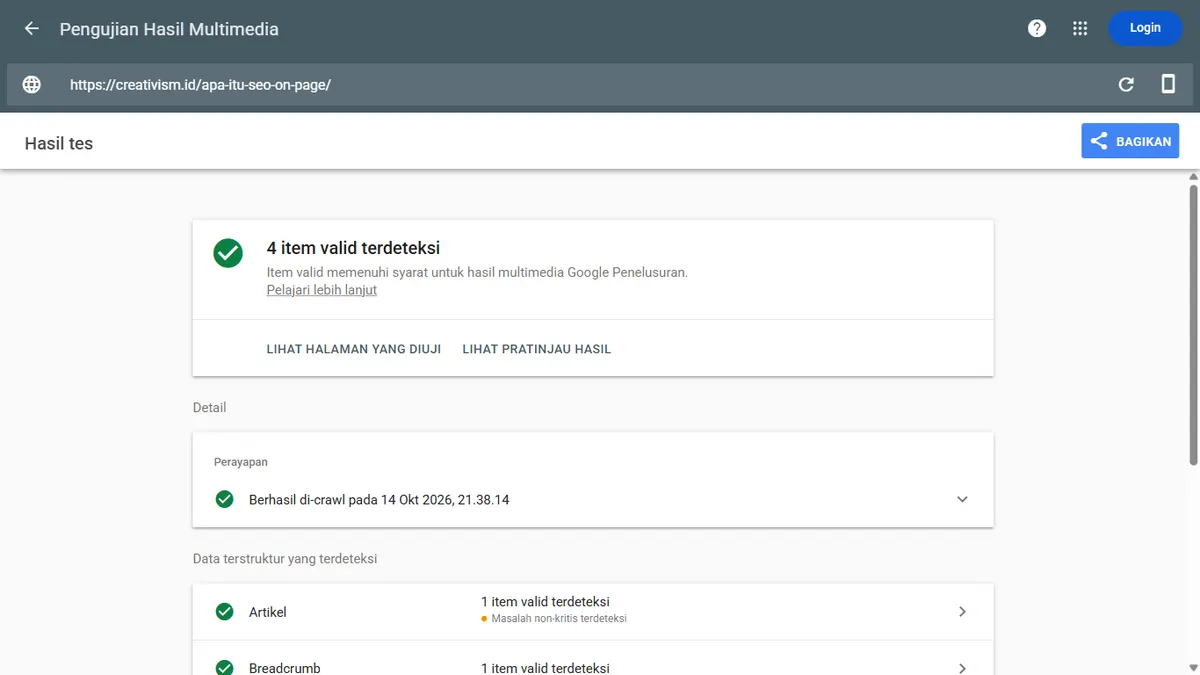Rerun test with the refresh icon
The image size is (1200, 675).
click(x=1126, y=85)
